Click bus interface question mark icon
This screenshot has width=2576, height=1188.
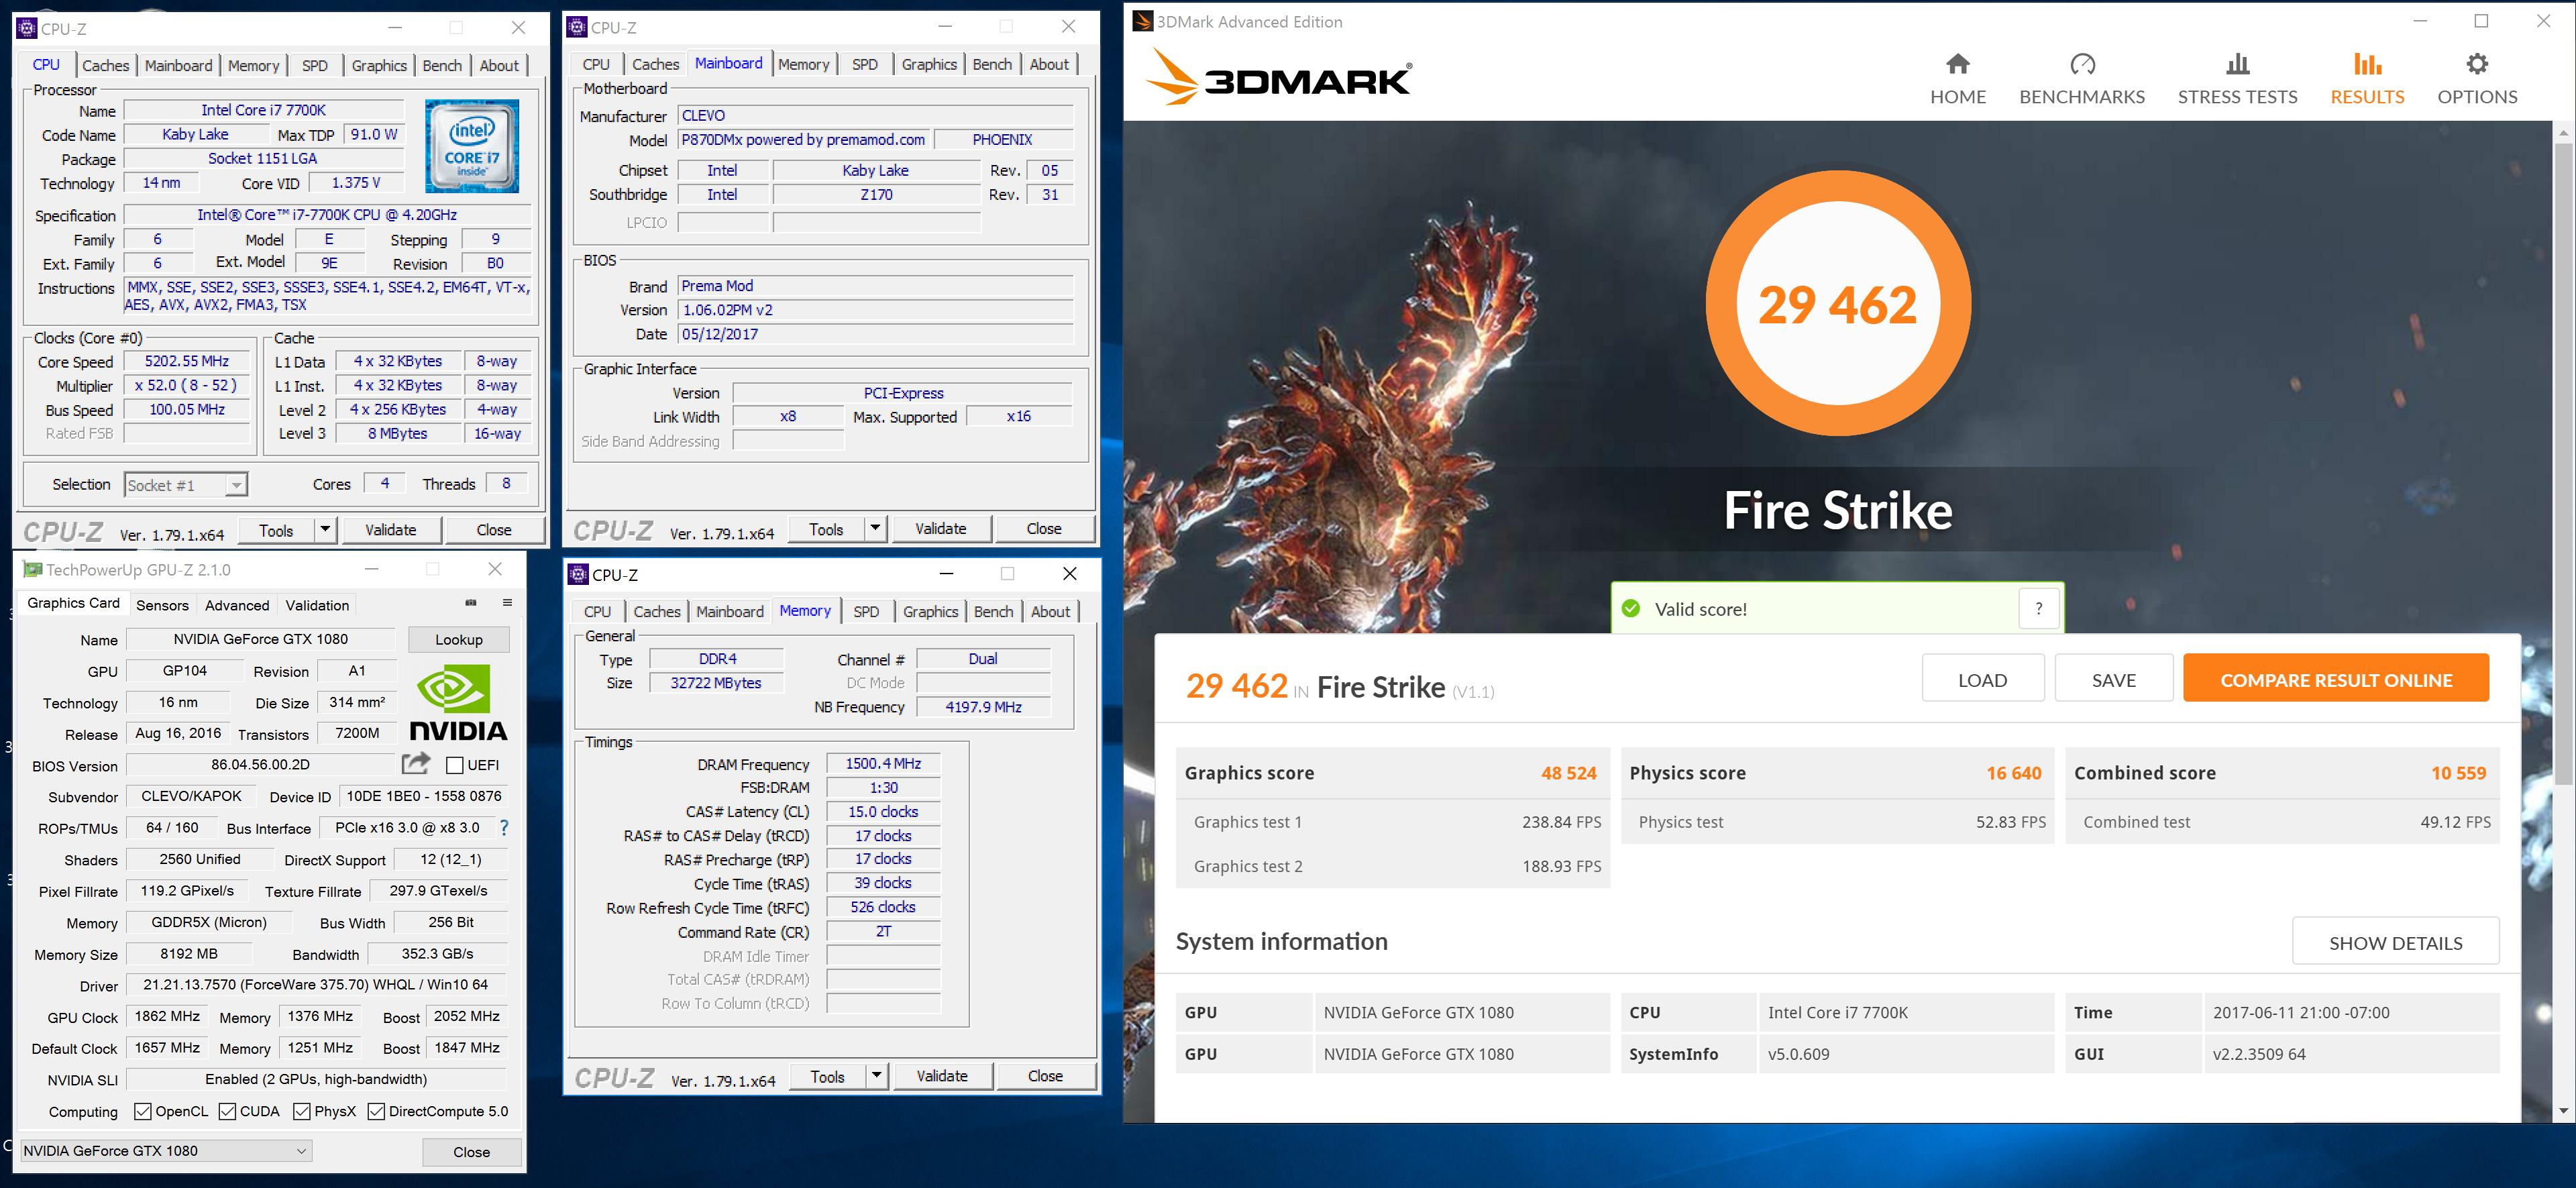pyautogui.click(x=504, y=828)
